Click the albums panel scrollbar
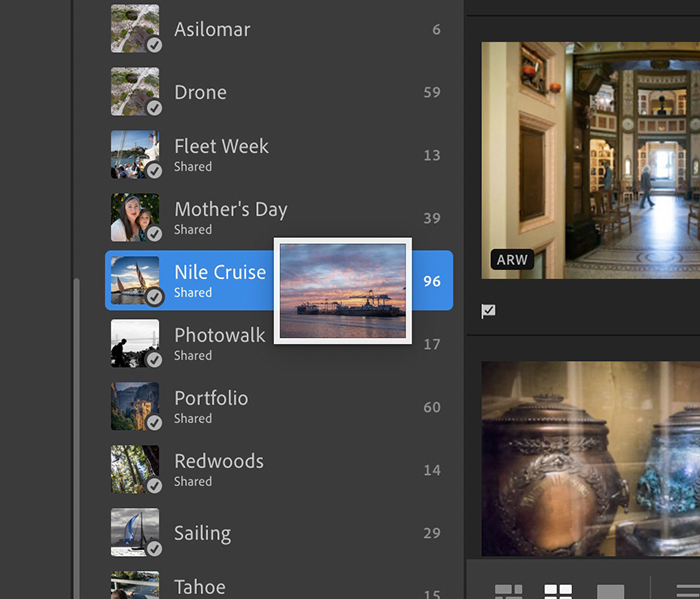The width and height of the screenshot is (700, 599). tap(76, 438)
